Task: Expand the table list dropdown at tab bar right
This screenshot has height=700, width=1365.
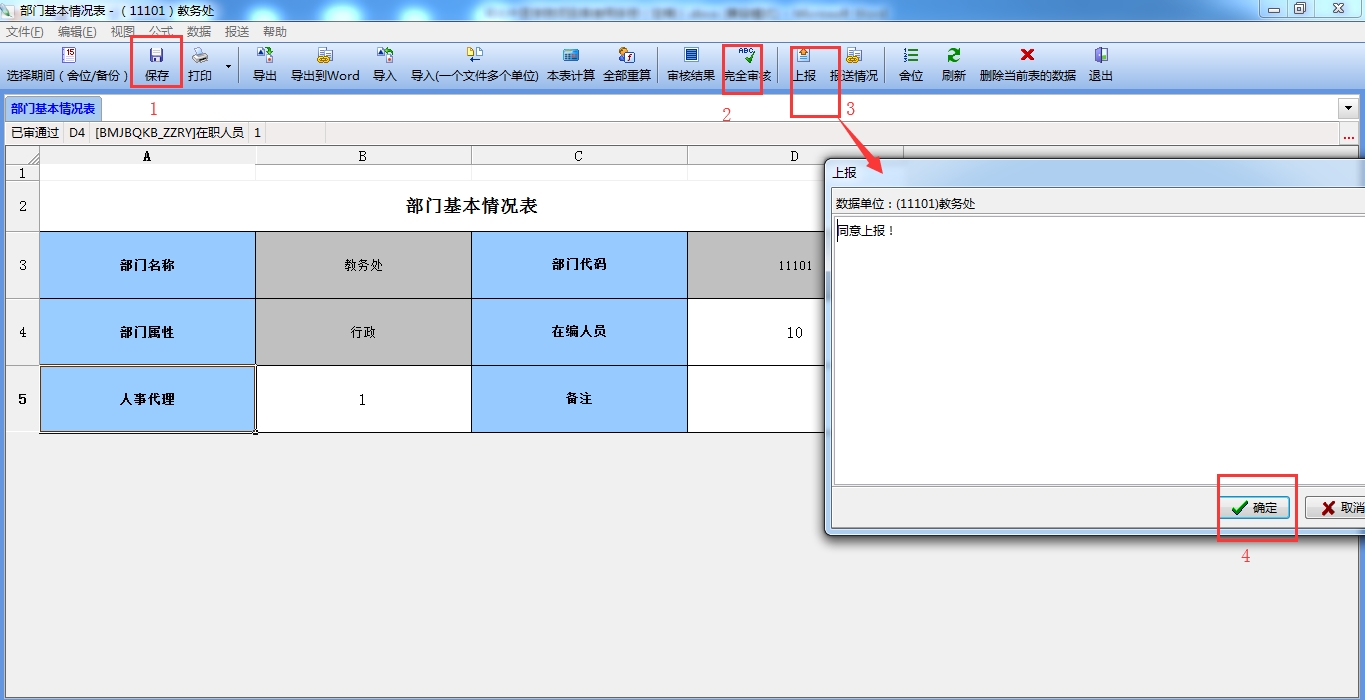Action: 1348,108
